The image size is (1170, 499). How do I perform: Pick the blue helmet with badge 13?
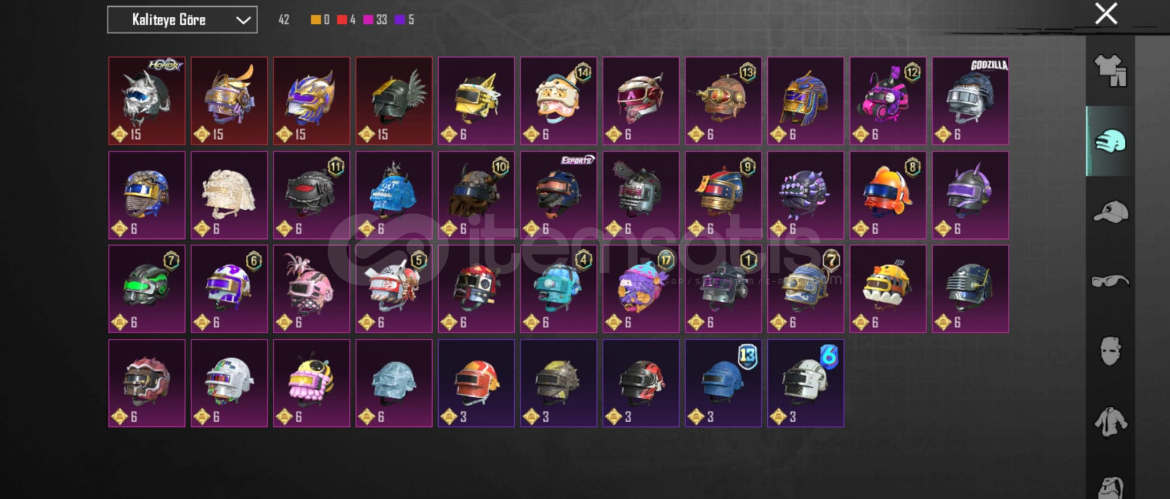point(723,383)
